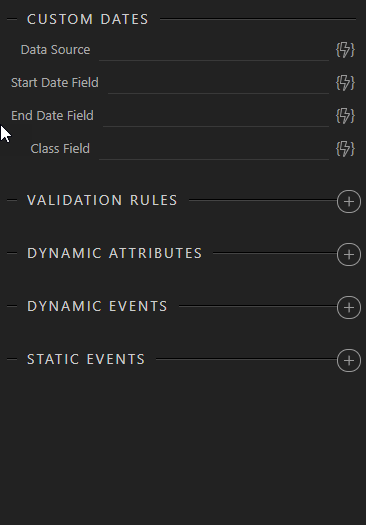Collapse Dynamic Attributes section via its dash
The width and height of the screenshot is (366, 525).
(12, 253)
